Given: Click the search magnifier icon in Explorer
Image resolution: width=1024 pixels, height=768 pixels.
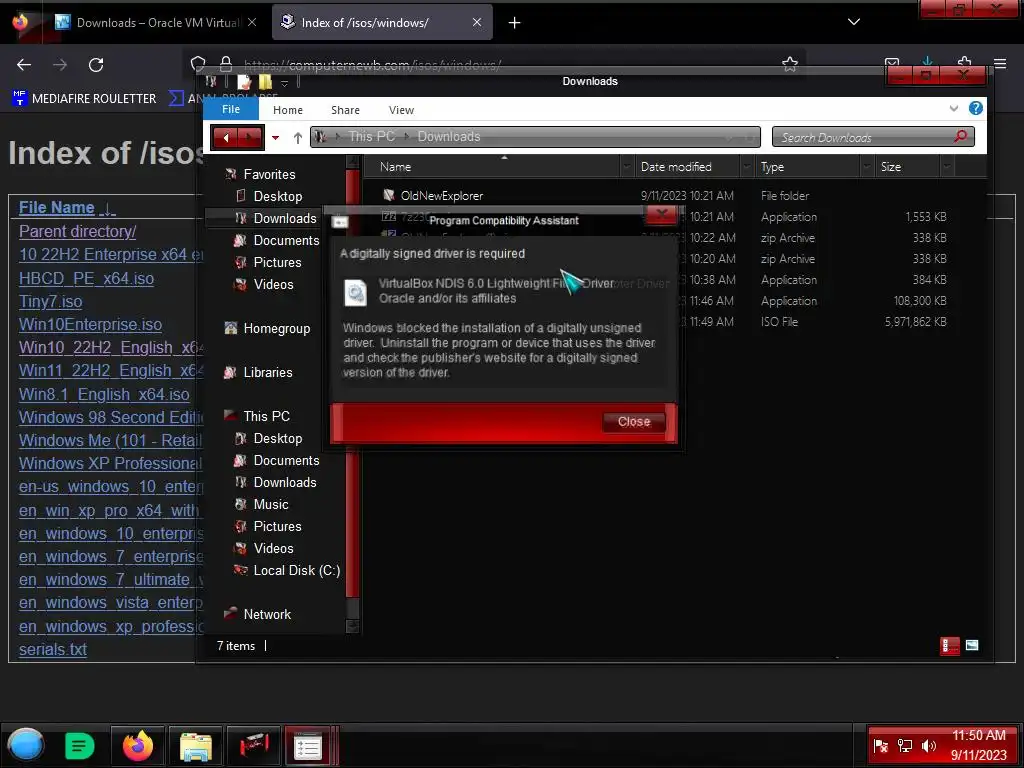Looking at the screenshot, I should (x=960, y=136).
